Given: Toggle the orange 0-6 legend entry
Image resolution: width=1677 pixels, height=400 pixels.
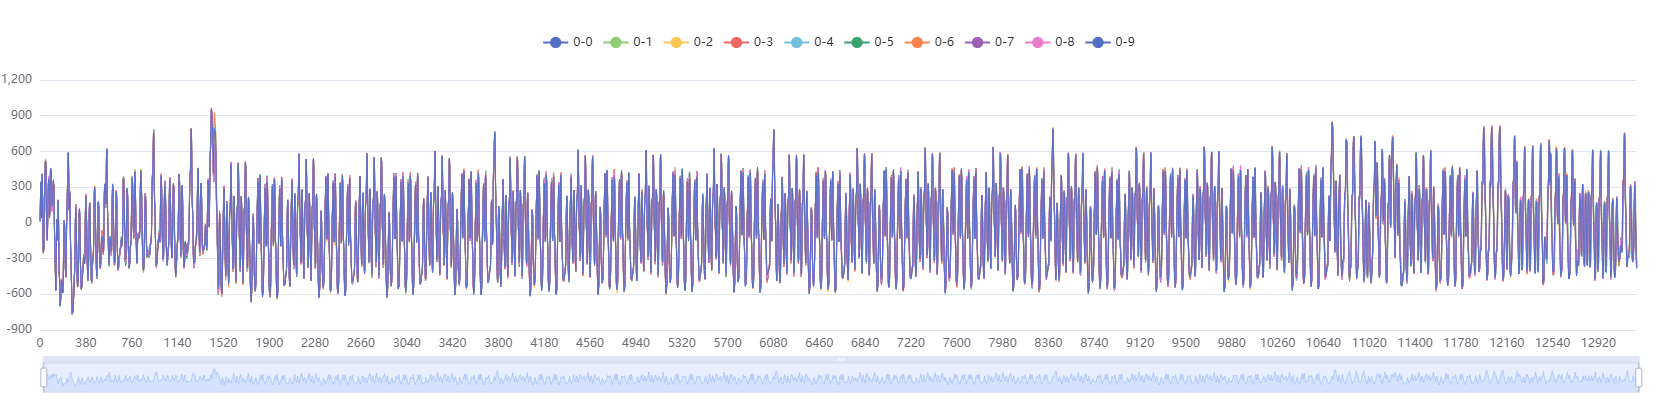Looking at the screenshot, I should pyautogui.click(x=917, y=42).
